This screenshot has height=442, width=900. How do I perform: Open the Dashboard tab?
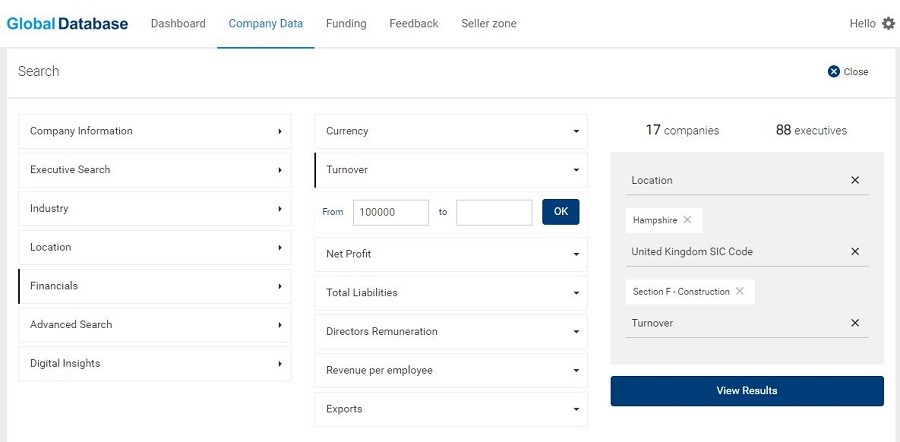coord(178,24)
